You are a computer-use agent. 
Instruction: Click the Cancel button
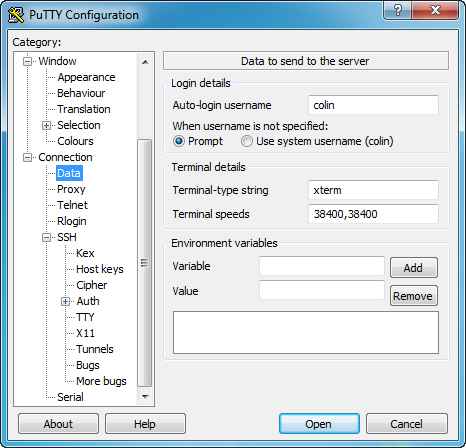[407, 424]
